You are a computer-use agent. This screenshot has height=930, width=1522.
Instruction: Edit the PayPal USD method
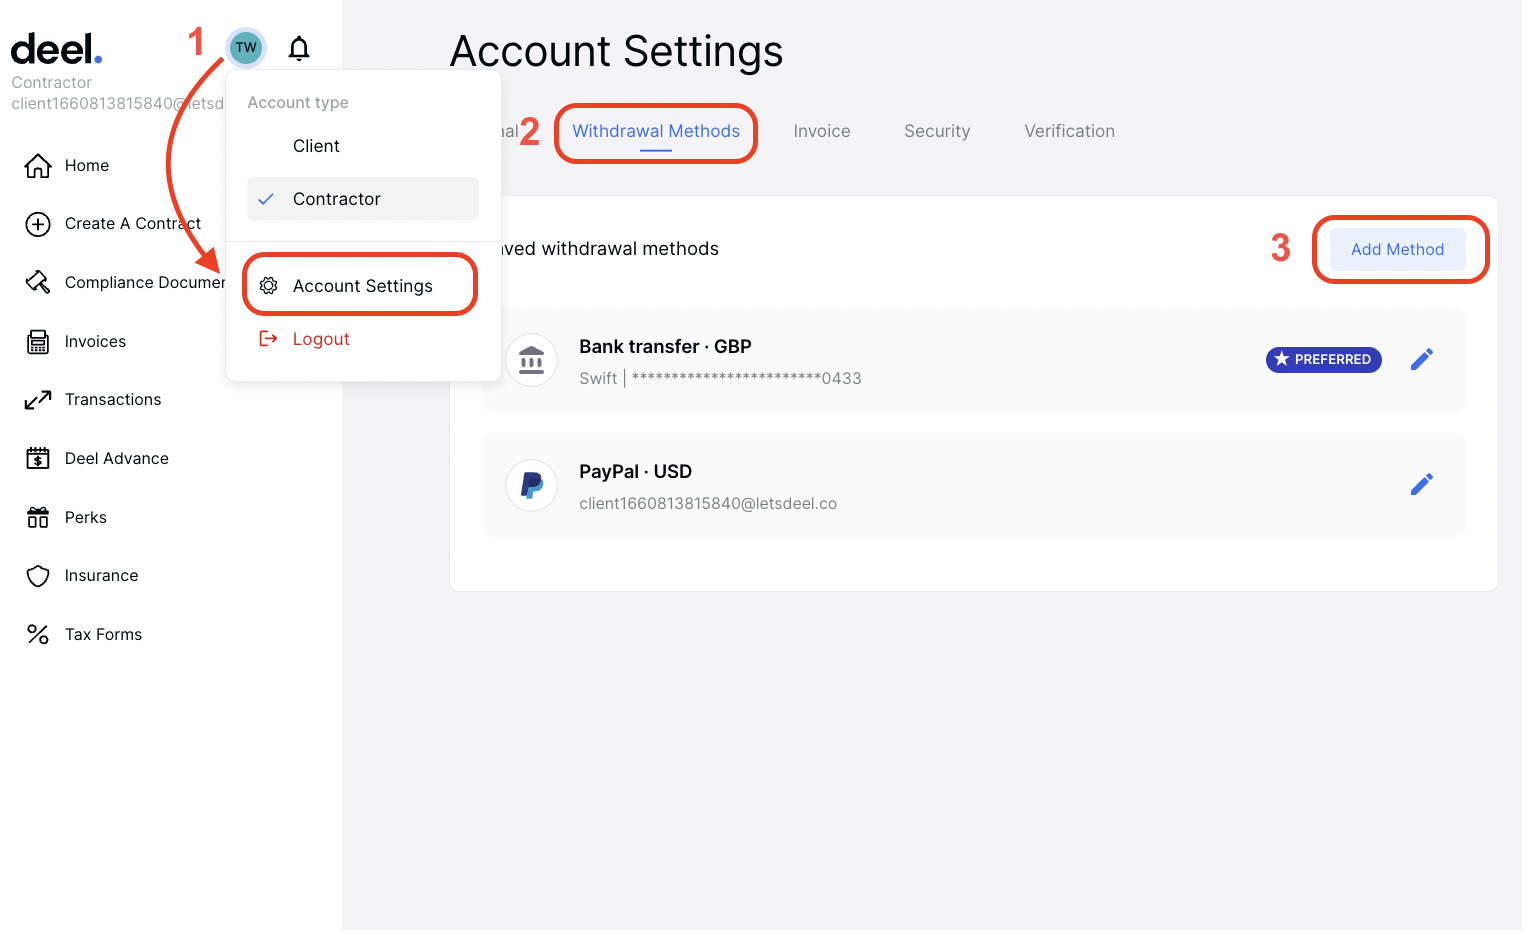[1422, 484]
